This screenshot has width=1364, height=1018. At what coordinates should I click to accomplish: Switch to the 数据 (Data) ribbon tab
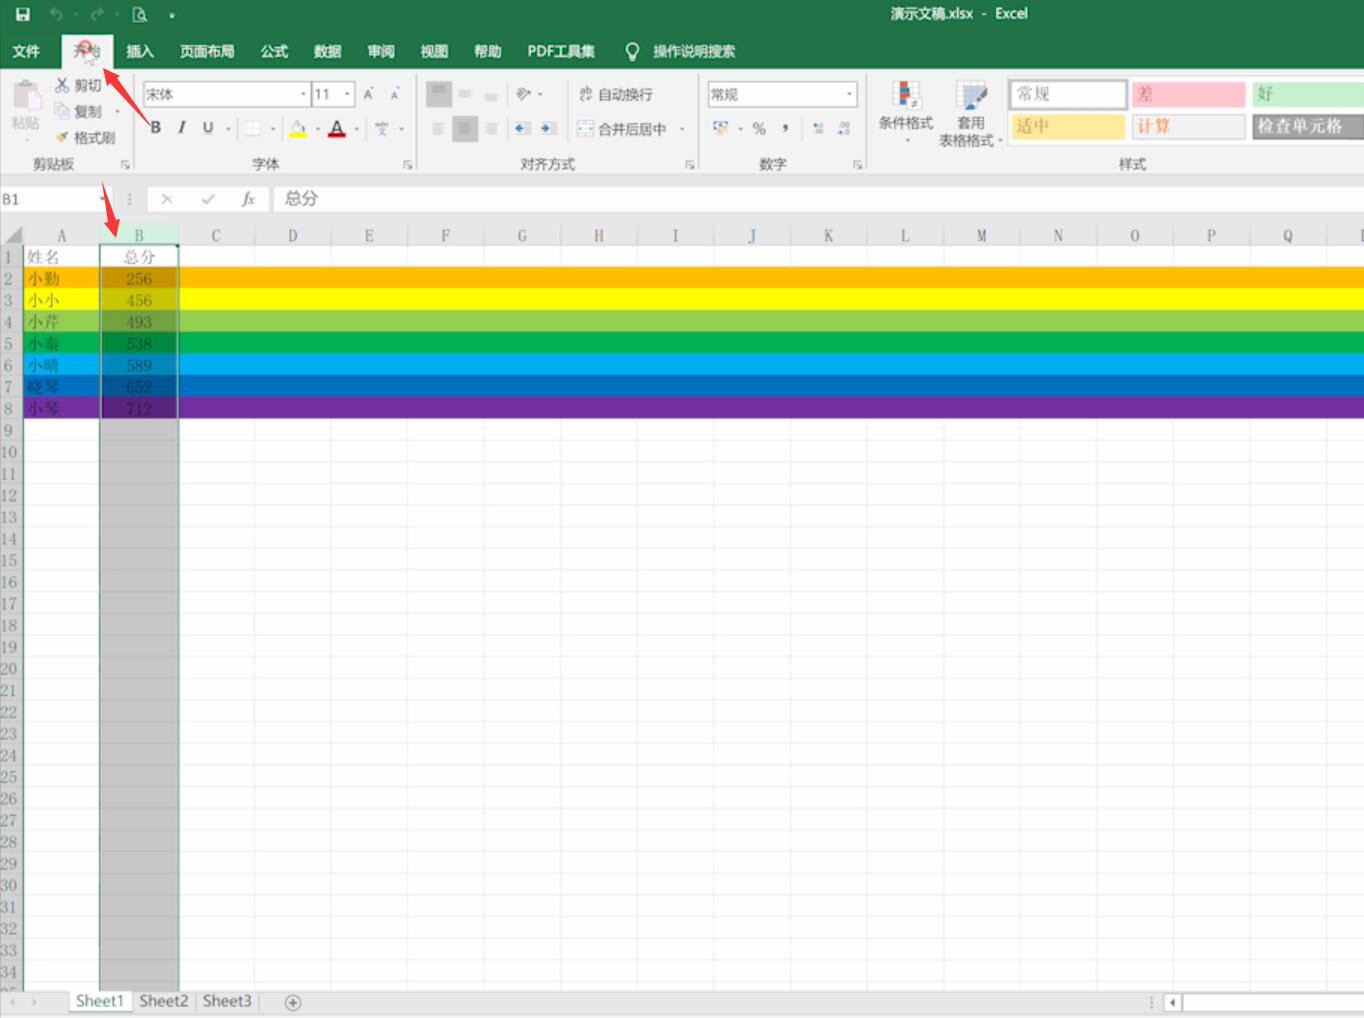tap(327, 51)
